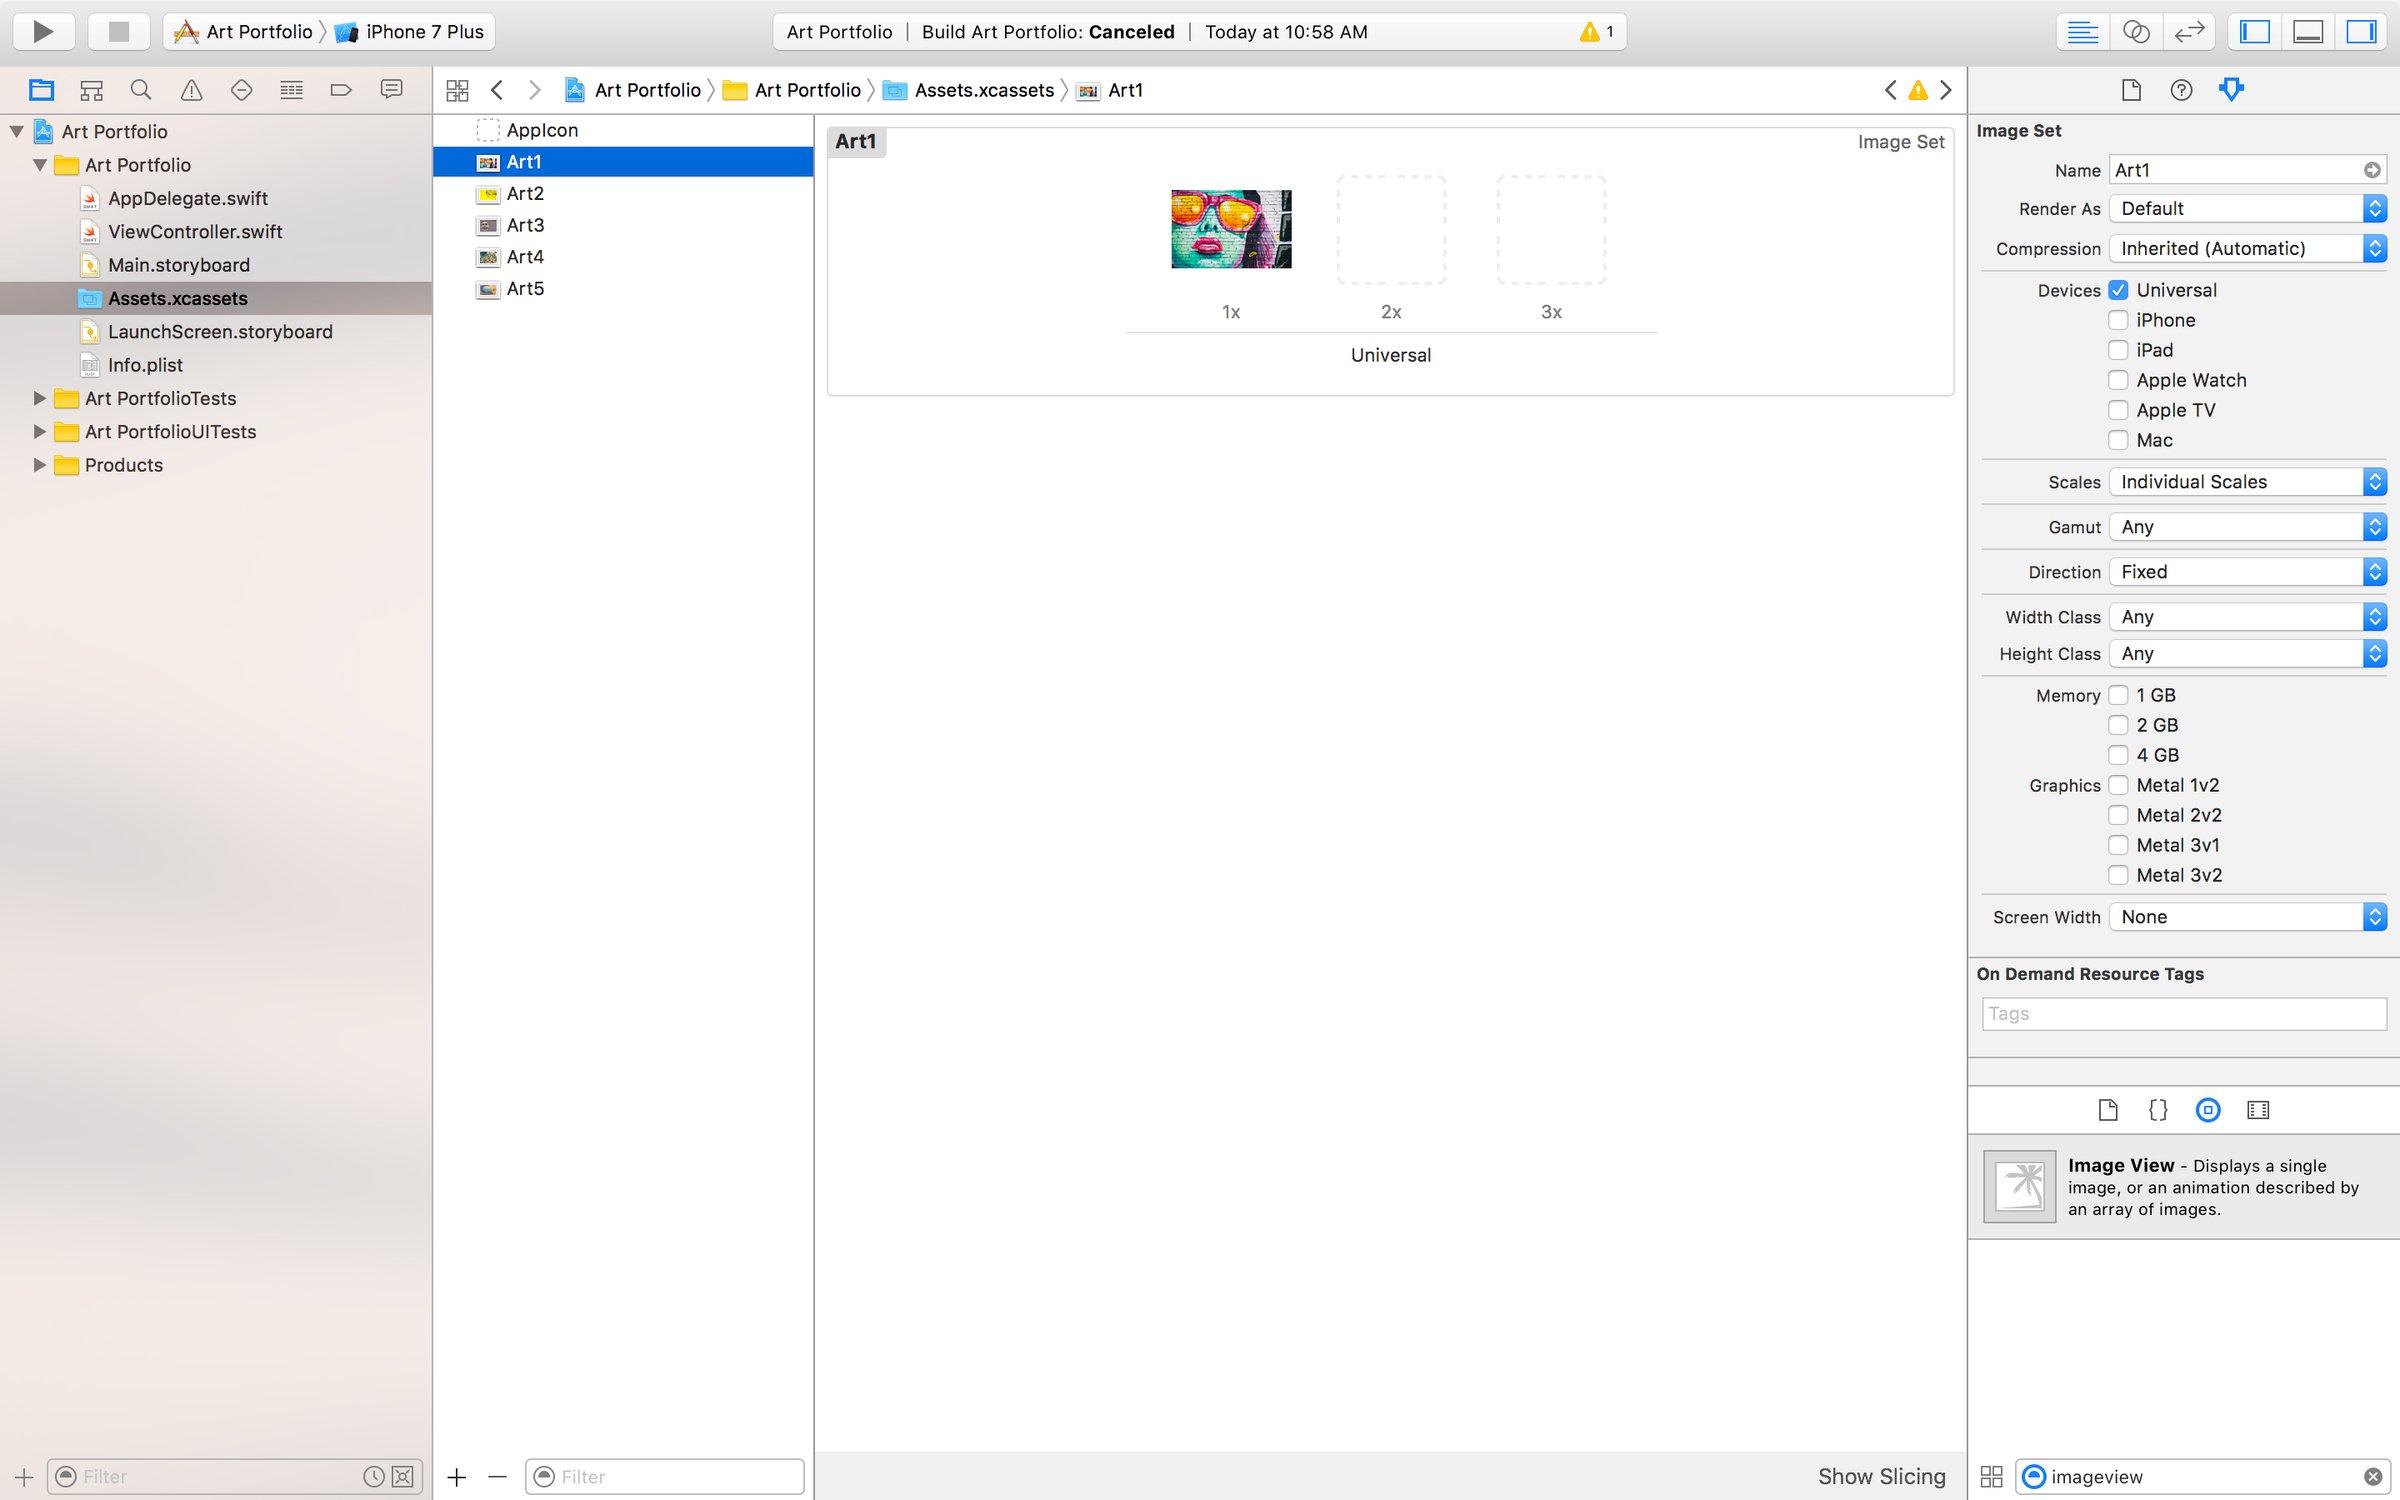Select the Art1 1x image thumbnail
Image resolution: width=2400 pixels, height=1500 pixels.
pos(1230,229)
